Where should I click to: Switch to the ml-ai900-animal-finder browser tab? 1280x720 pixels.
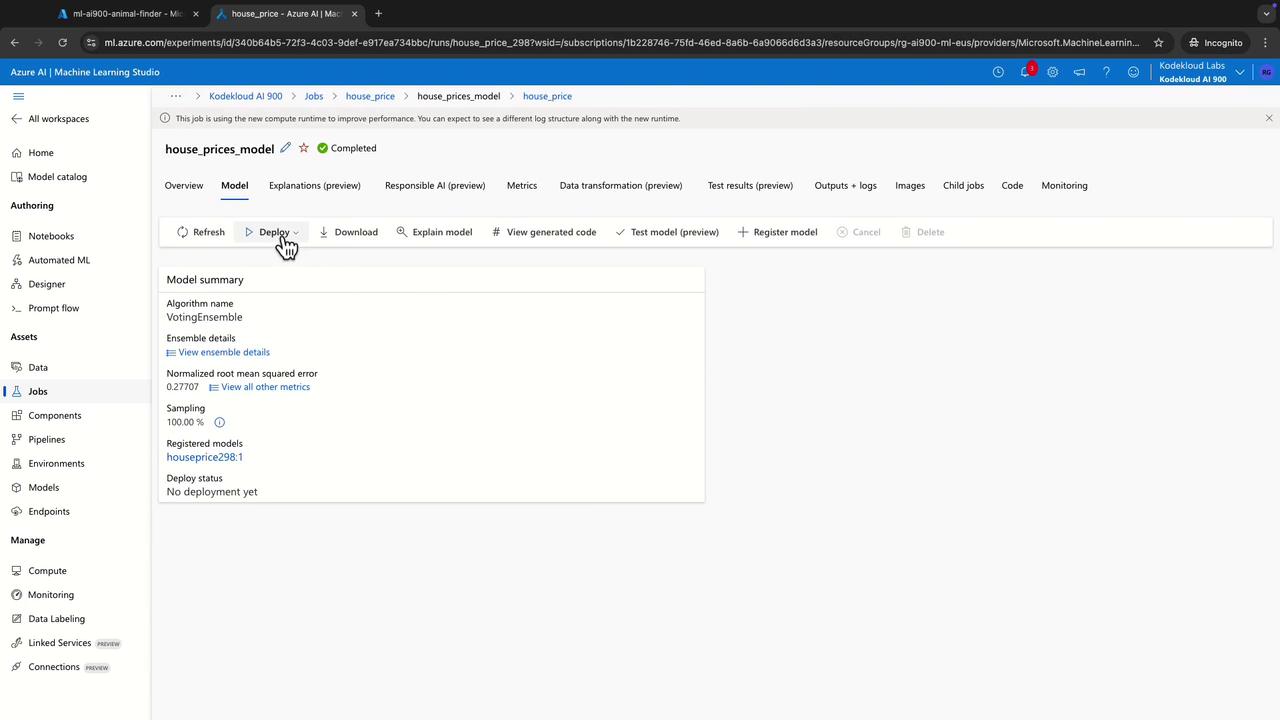126,14
